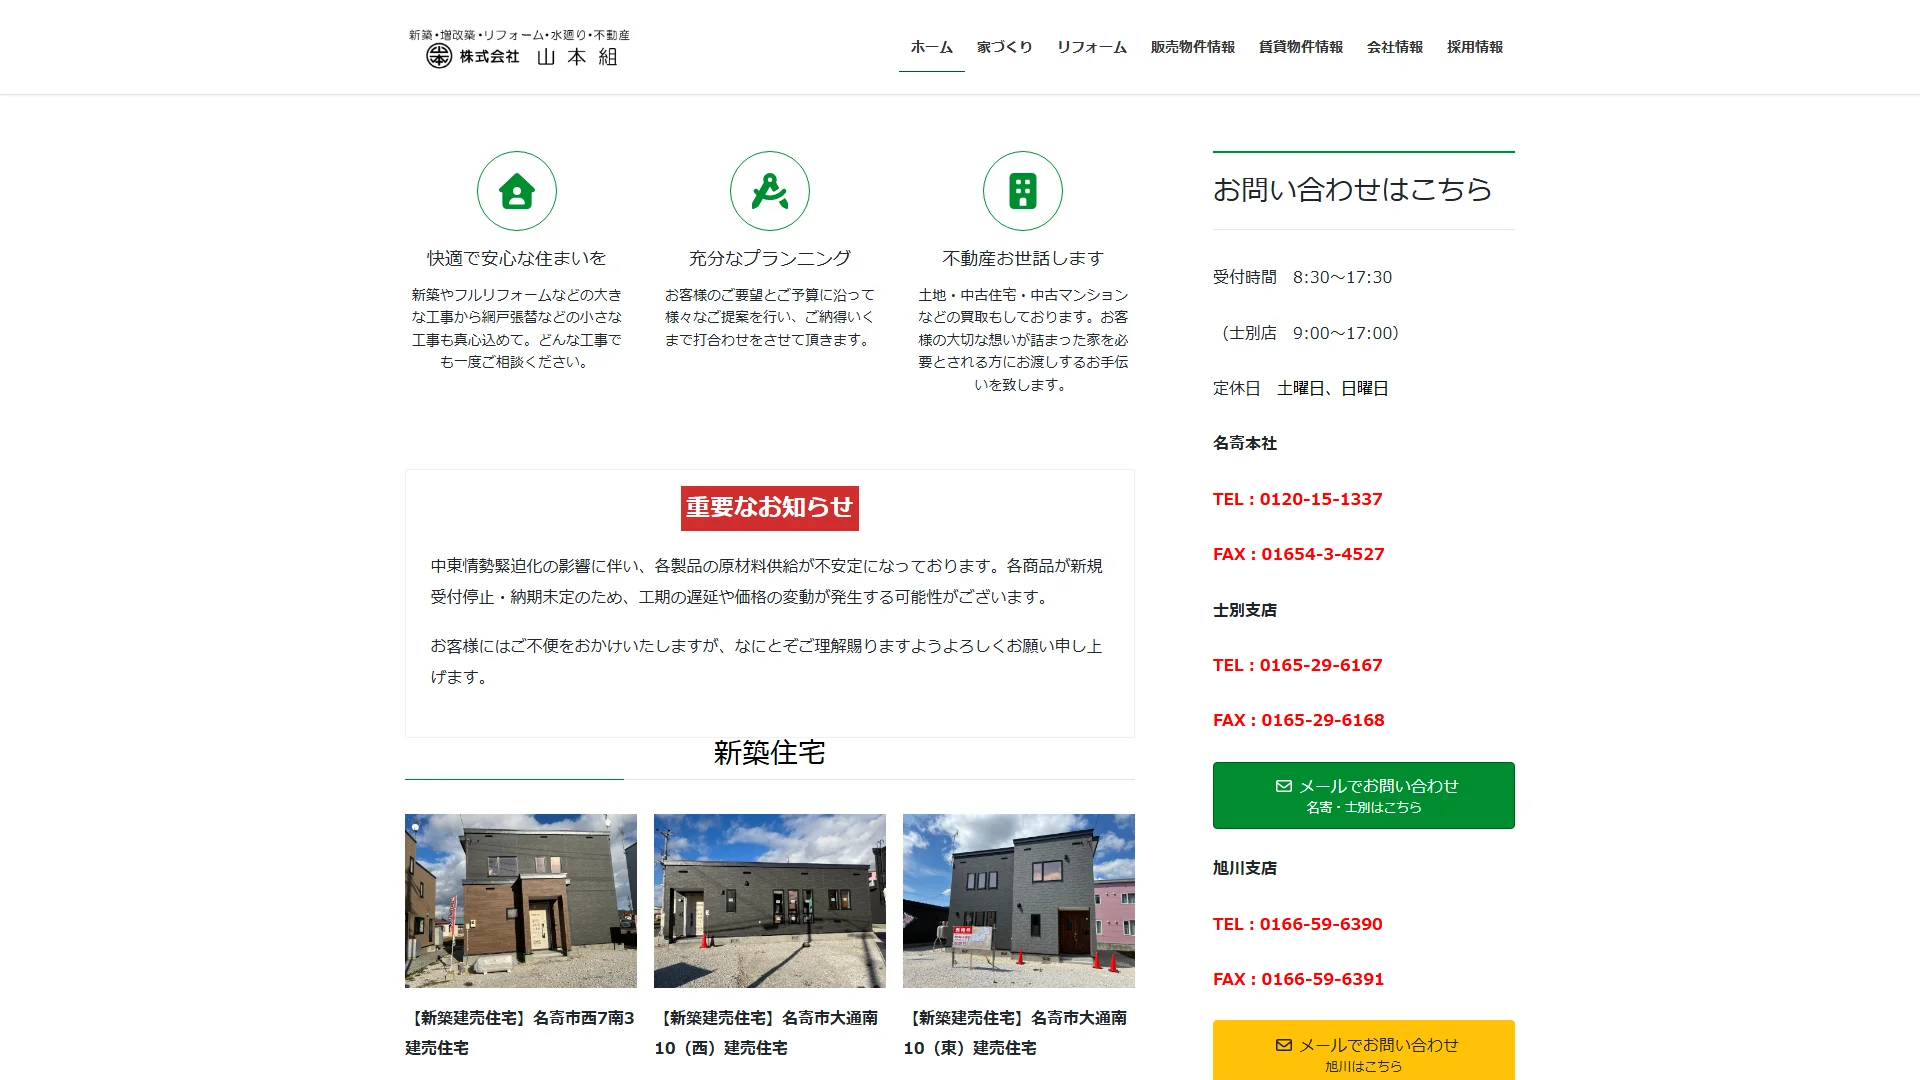Click 士別支店 TEL : 0165-29-6167
The width and height of the screenshot is (1920, 1080).
1298,665
